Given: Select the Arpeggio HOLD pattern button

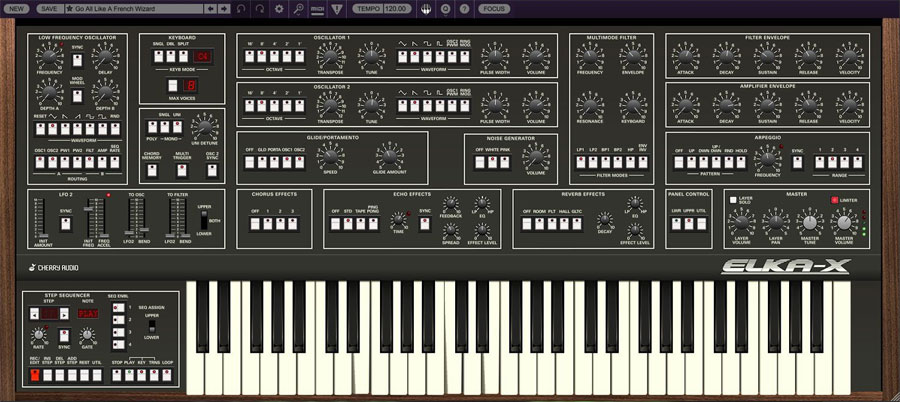Looking at the screenshot, I should (741, 162).
